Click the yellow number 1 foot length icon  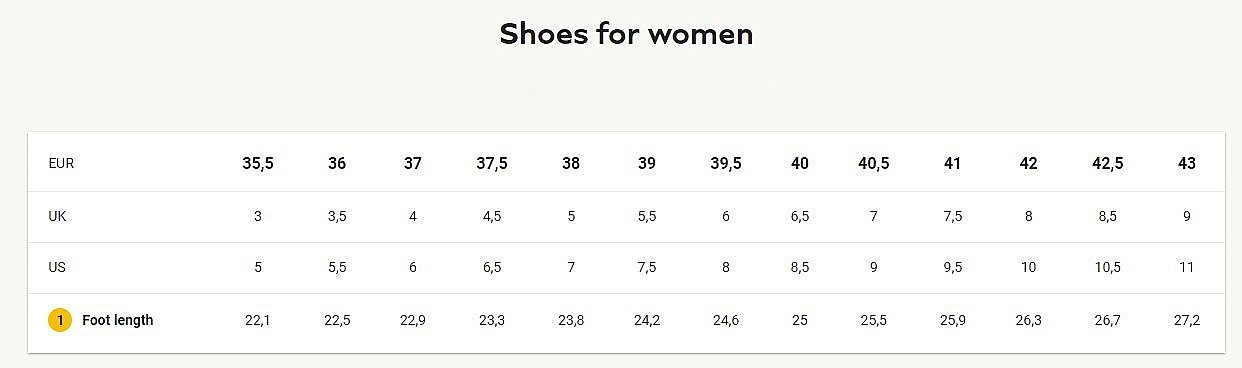pyautogui.click(x=59, y=320)
